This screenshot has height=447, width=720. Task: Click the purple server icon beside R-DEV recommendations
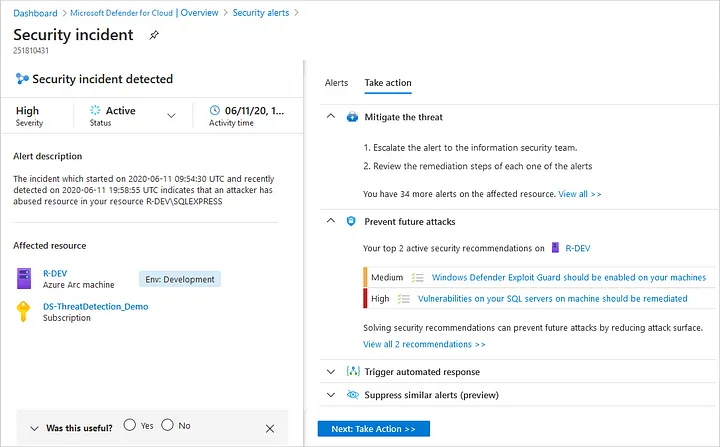(x=555, y=248)
